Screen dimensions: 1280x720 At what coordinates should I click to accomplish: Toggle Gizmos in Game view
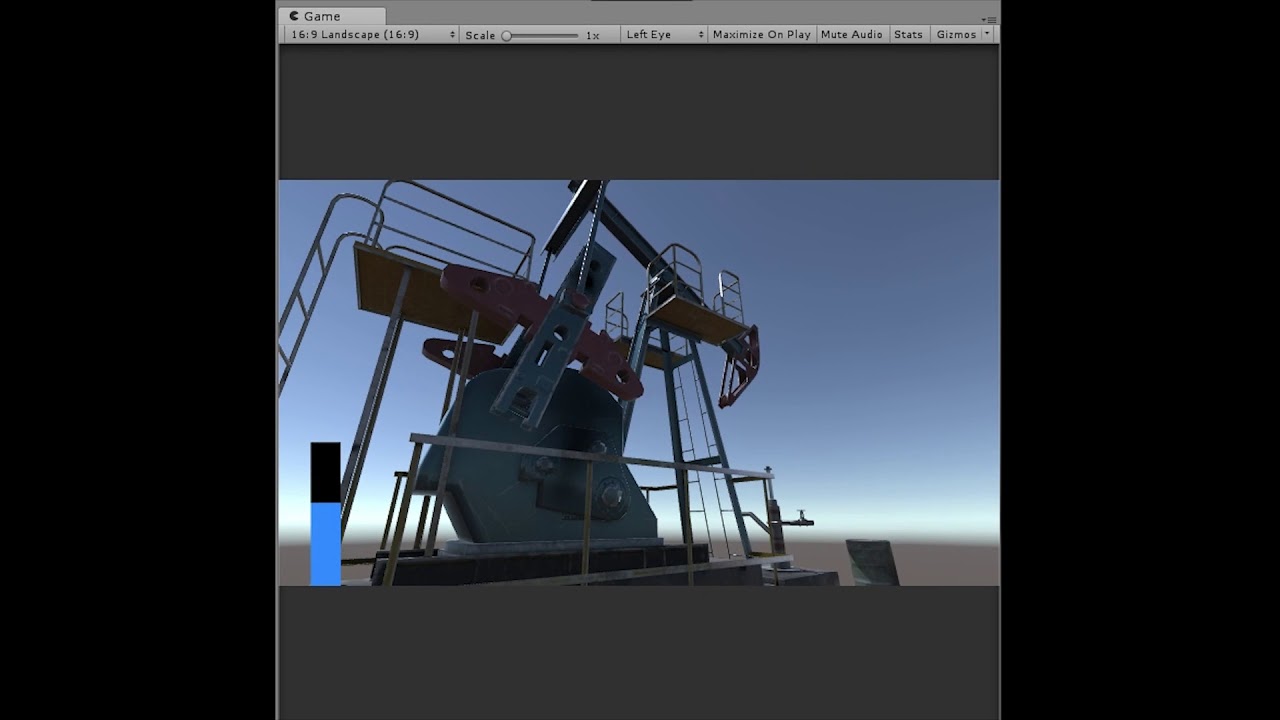[956, 34]
